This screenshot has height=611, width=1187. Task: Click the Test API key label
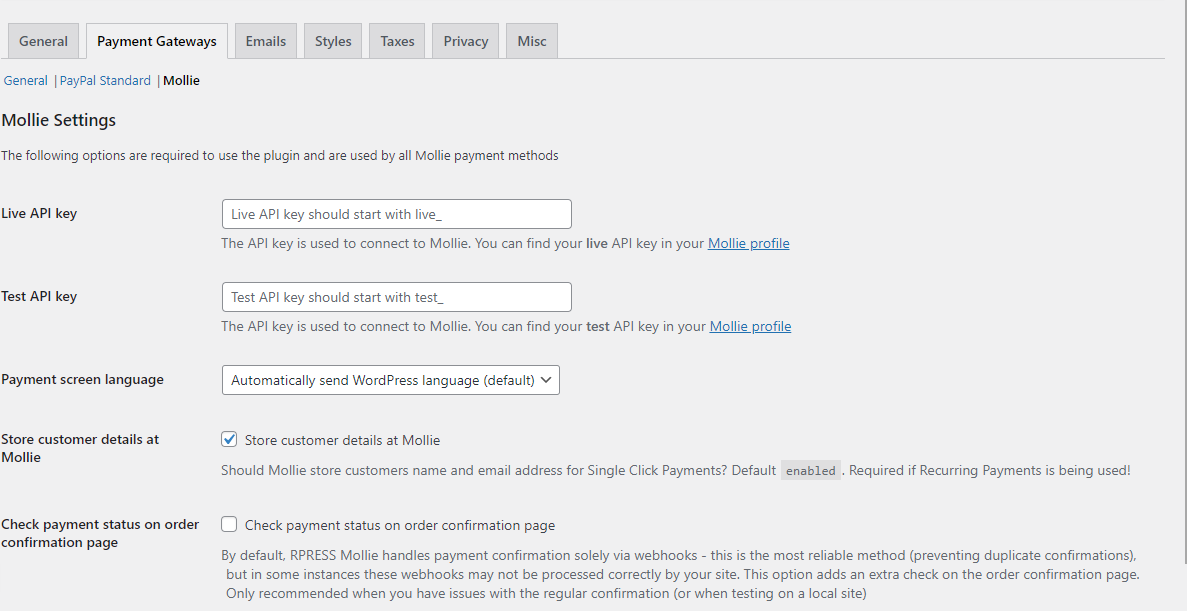pos(39,297)
